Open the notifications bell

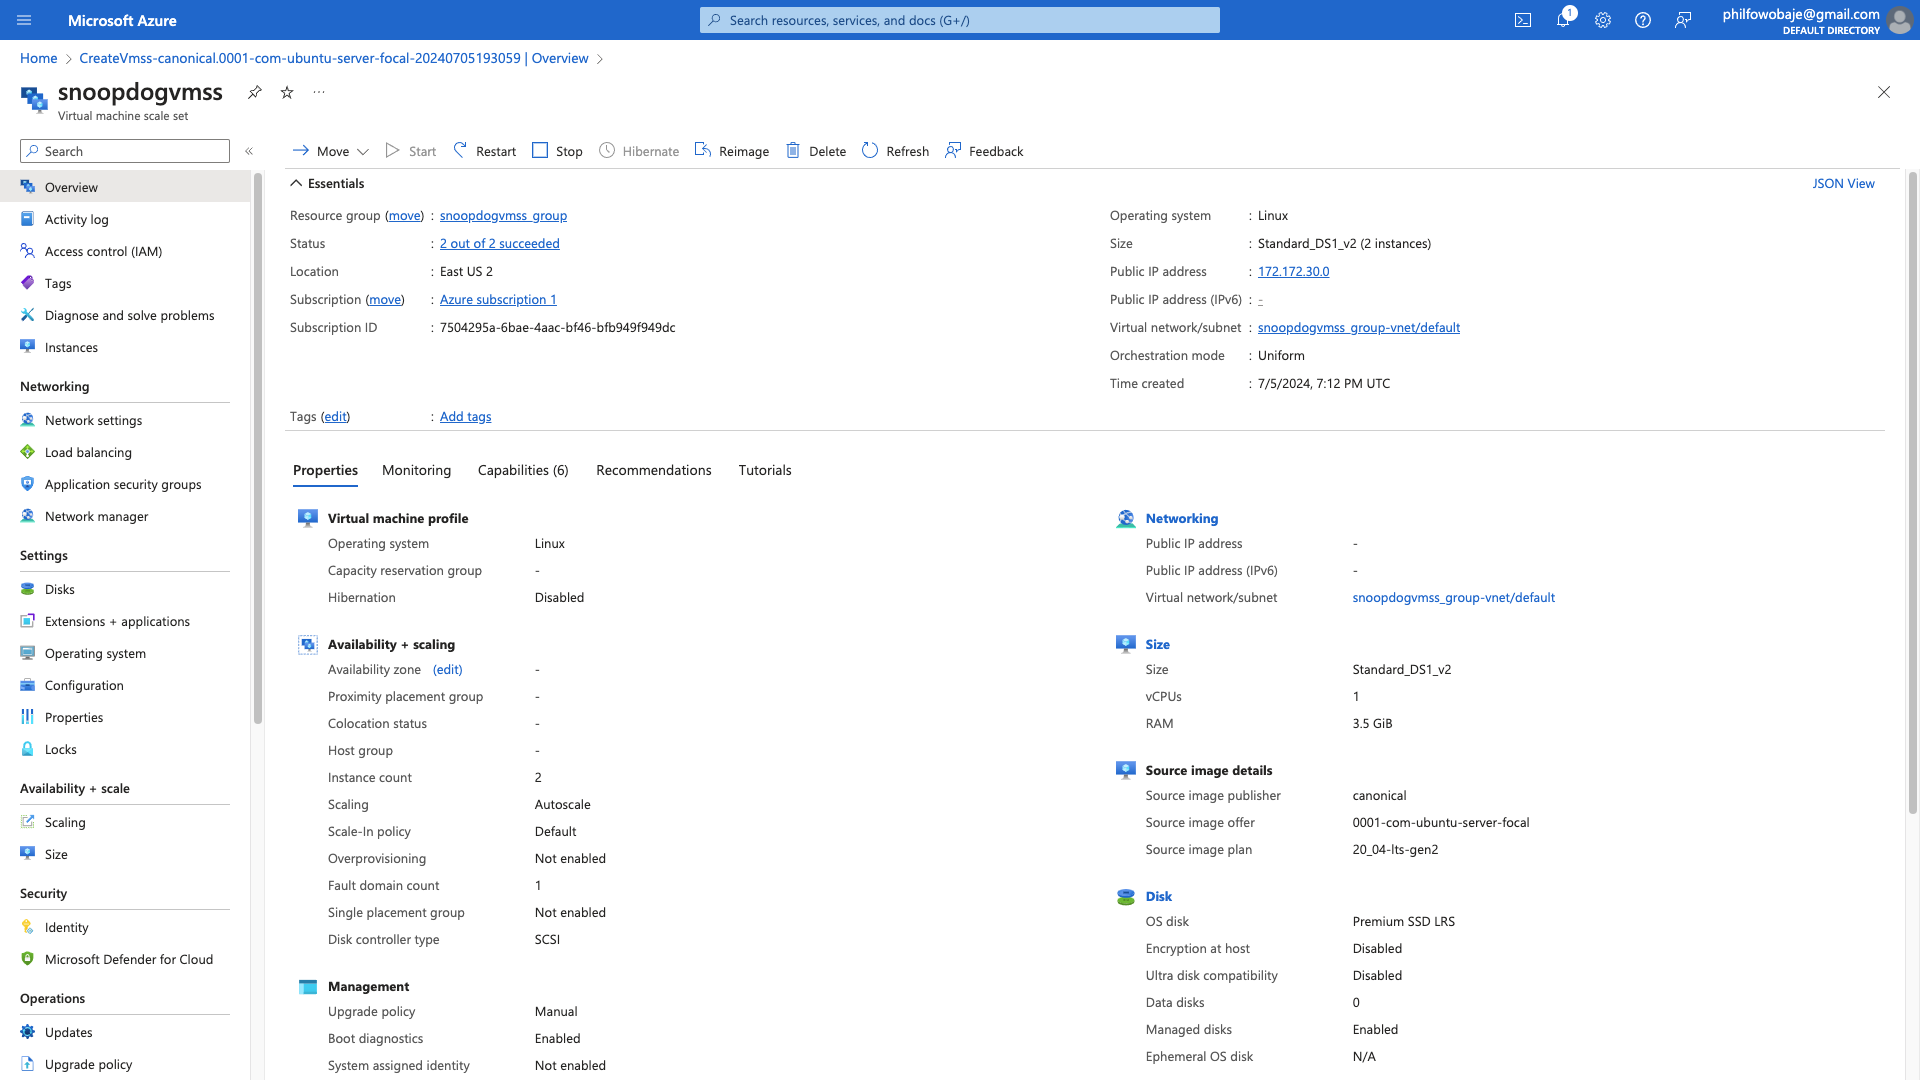1562,20
